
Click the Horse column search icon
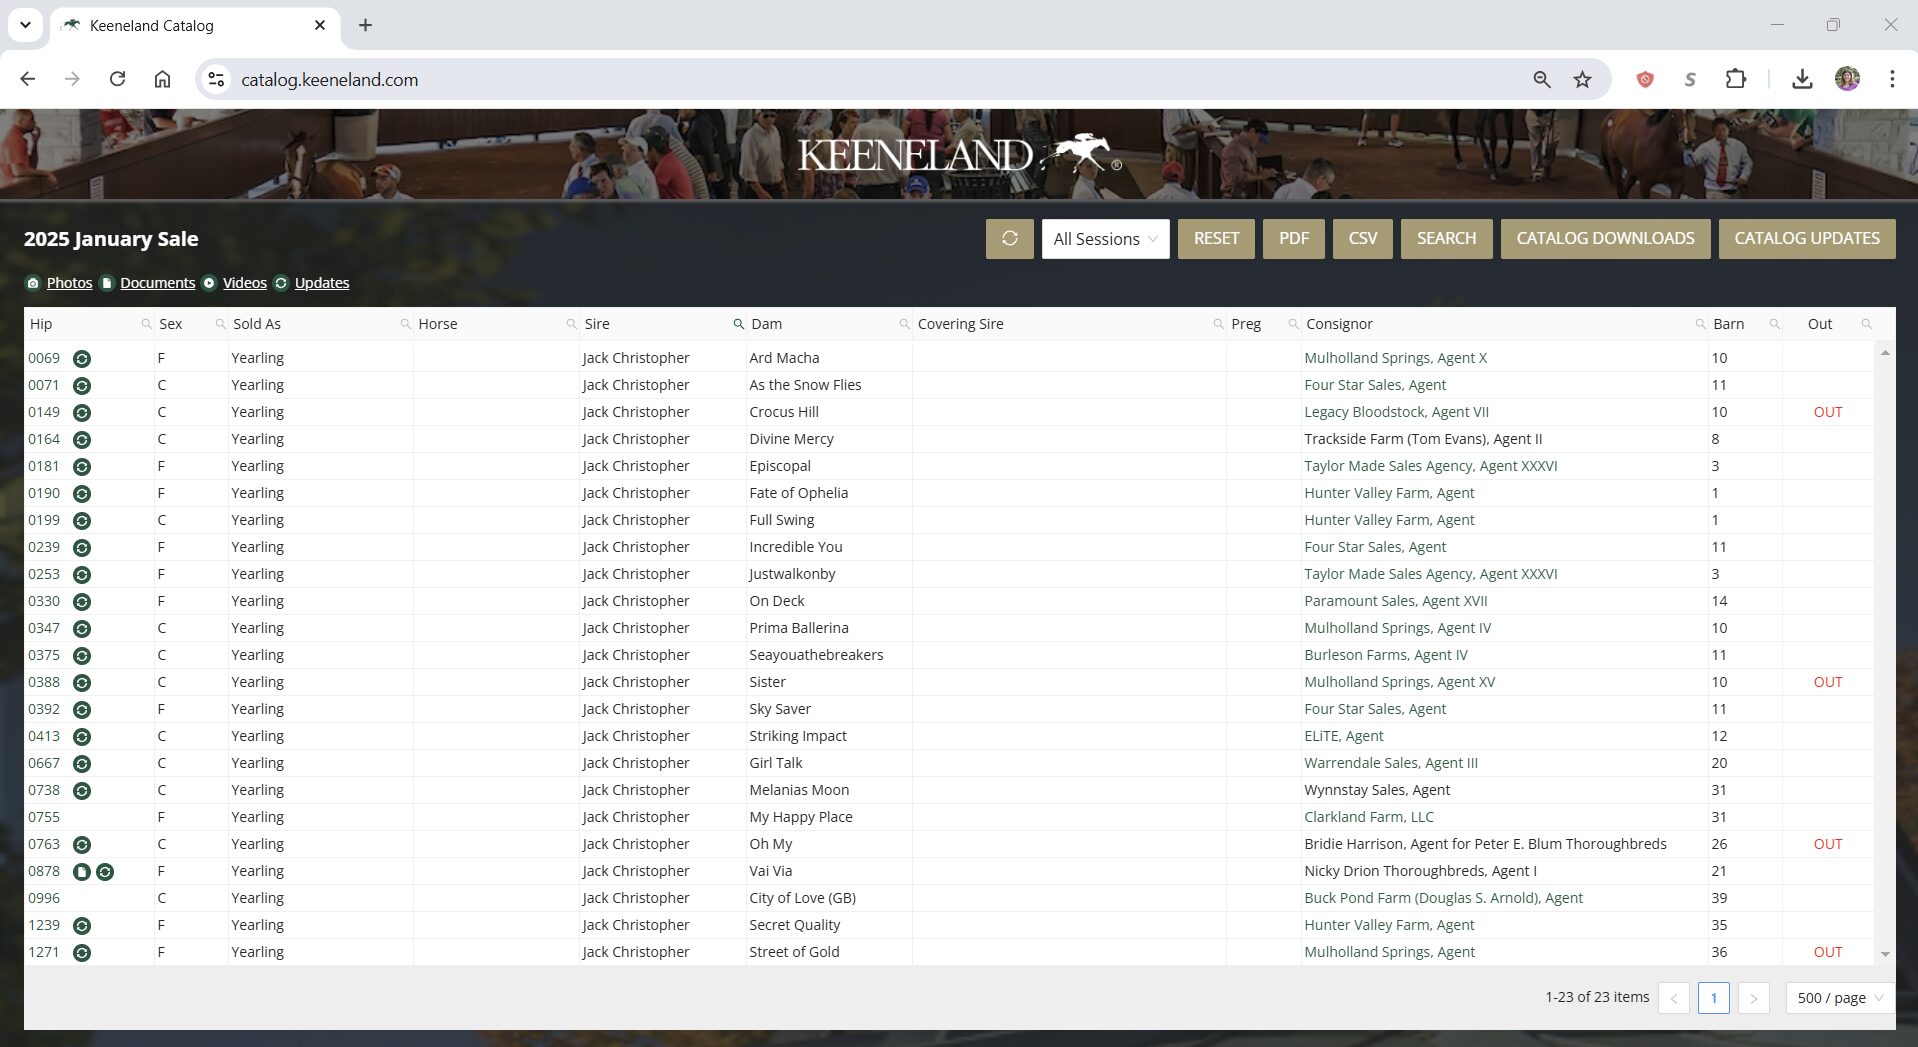[571, 324]
